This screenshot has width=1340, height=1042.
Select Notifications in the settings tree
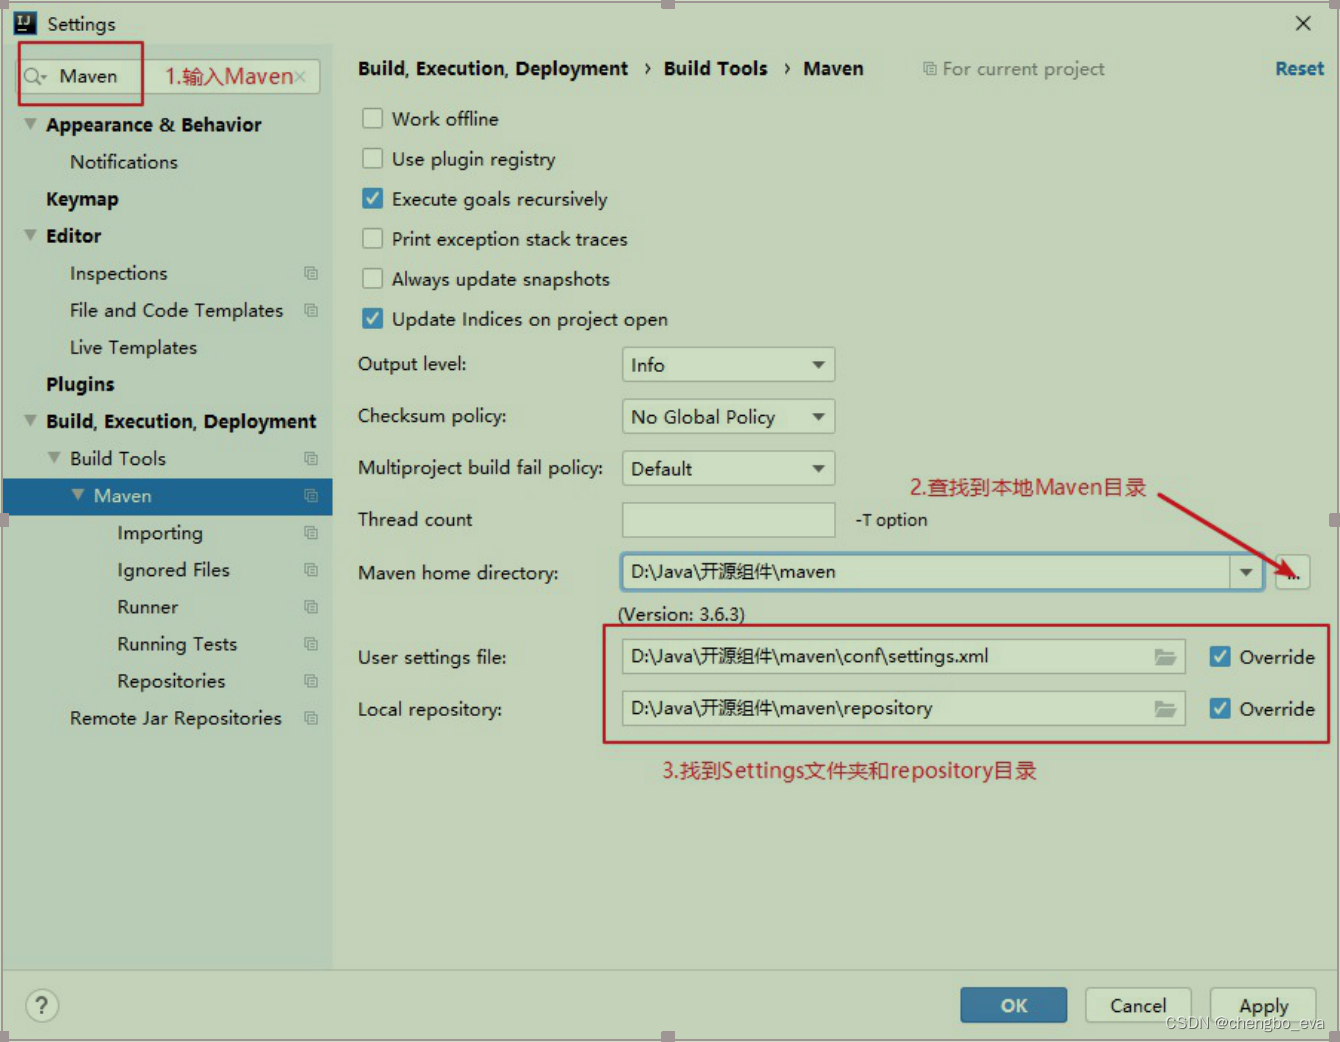coord(124,162)
